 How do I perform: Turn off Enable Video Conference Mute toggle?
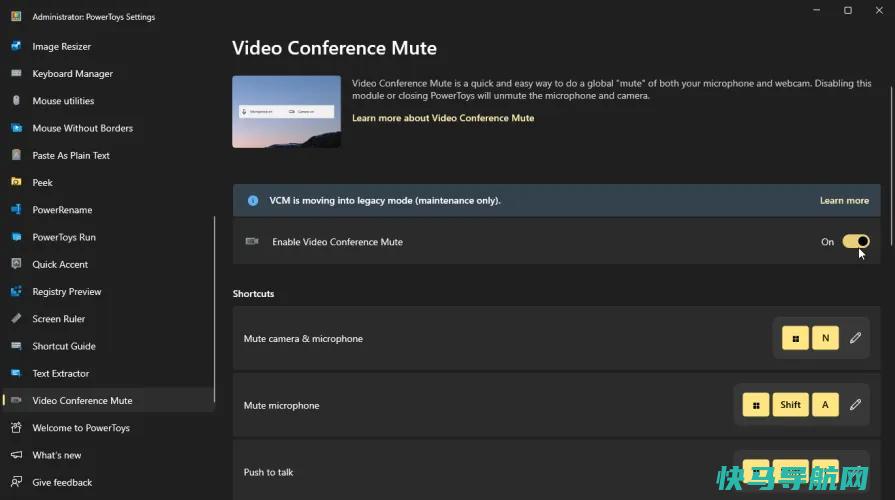point(856,241)
